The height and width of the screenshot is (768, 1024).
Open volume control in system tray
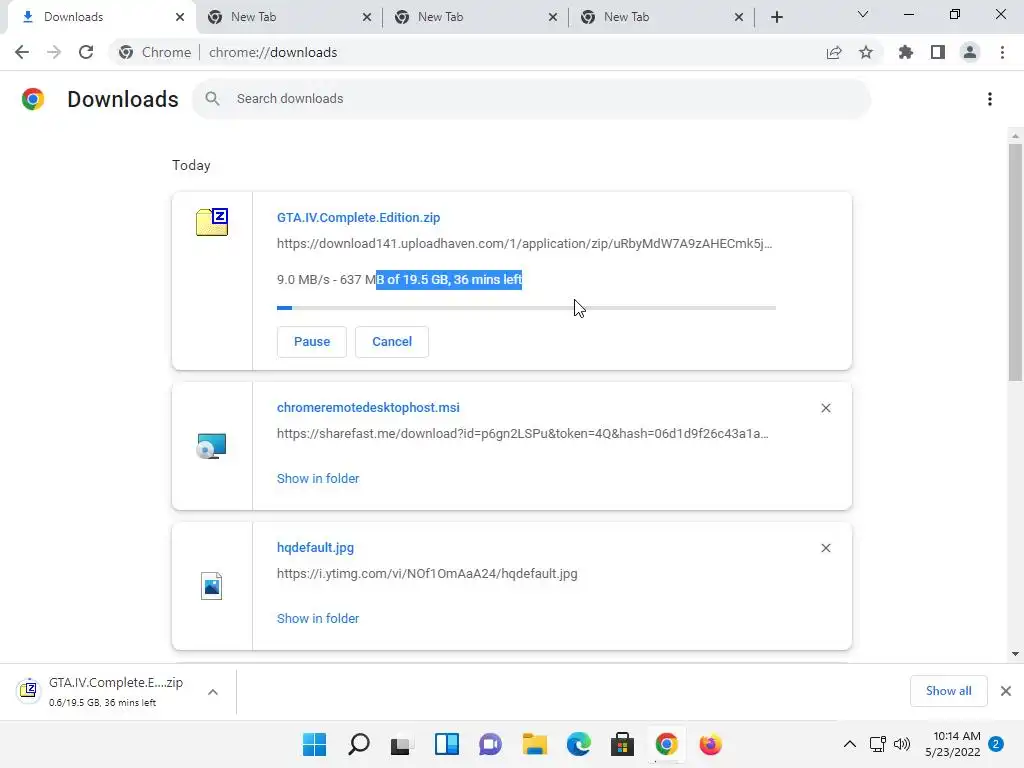(x=902, y=744)
